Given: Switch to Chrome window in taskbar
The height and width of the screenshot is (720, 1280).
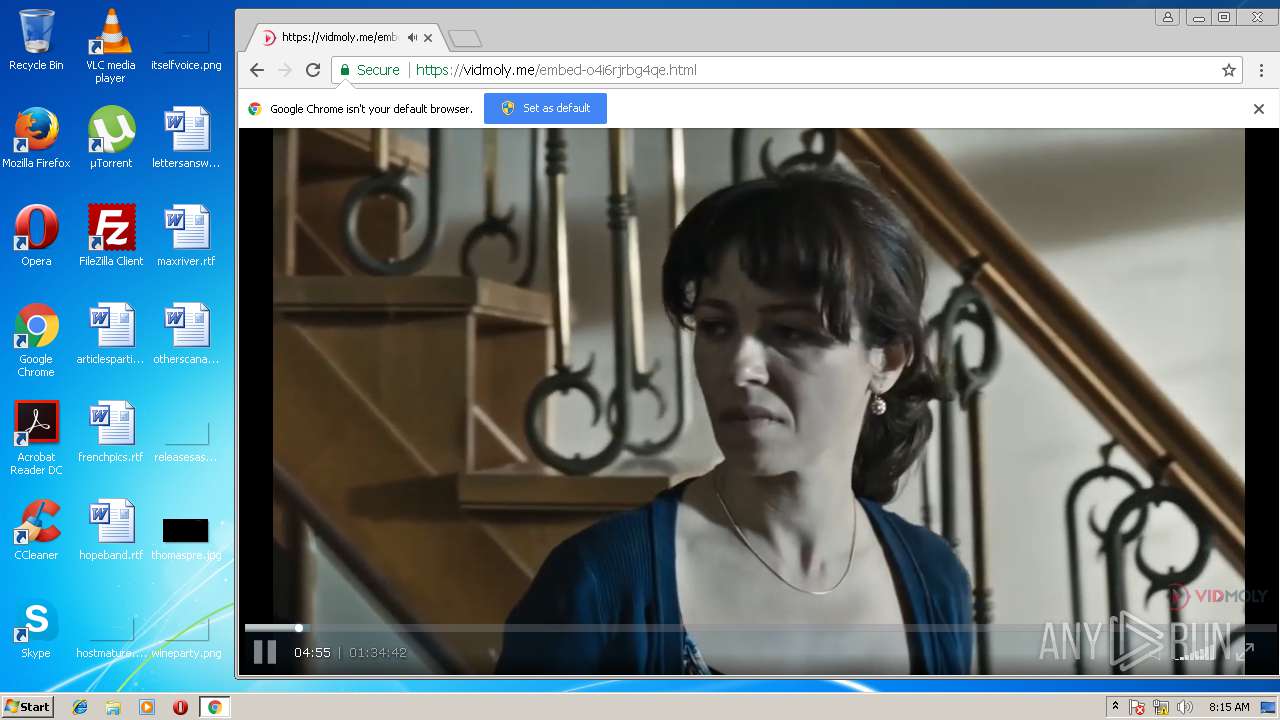Looking at the screenshot, I should [214, 707].
